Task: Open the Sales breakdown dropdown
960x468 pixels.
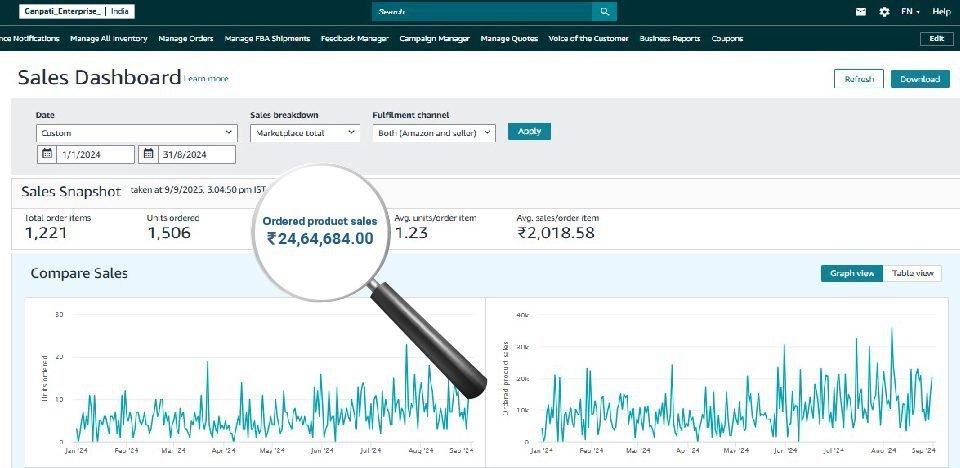Action: [305, 132]
